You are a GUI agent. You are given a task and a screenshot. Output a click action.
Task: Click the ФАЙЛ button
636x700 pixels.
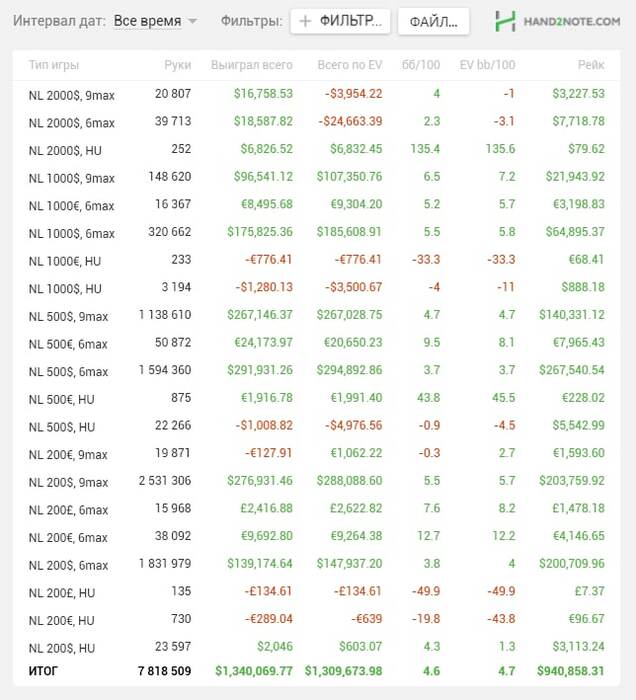[433, 21]
